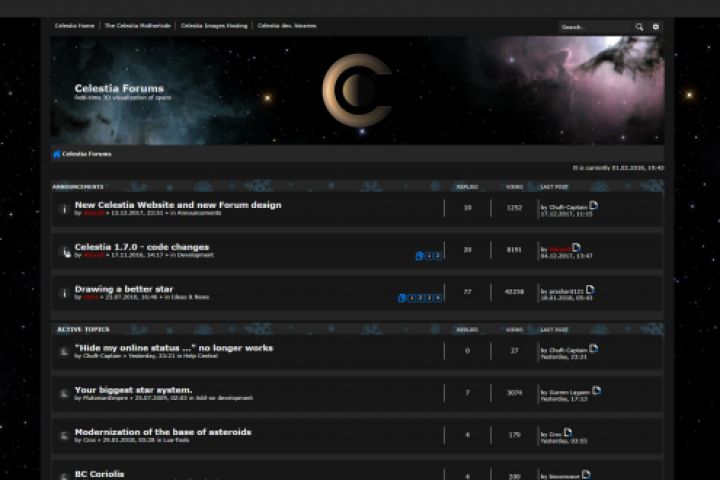Open Celestia Images Hosting link
The height and width of the screenshot is (480, 720).
[x=214, y=26]
